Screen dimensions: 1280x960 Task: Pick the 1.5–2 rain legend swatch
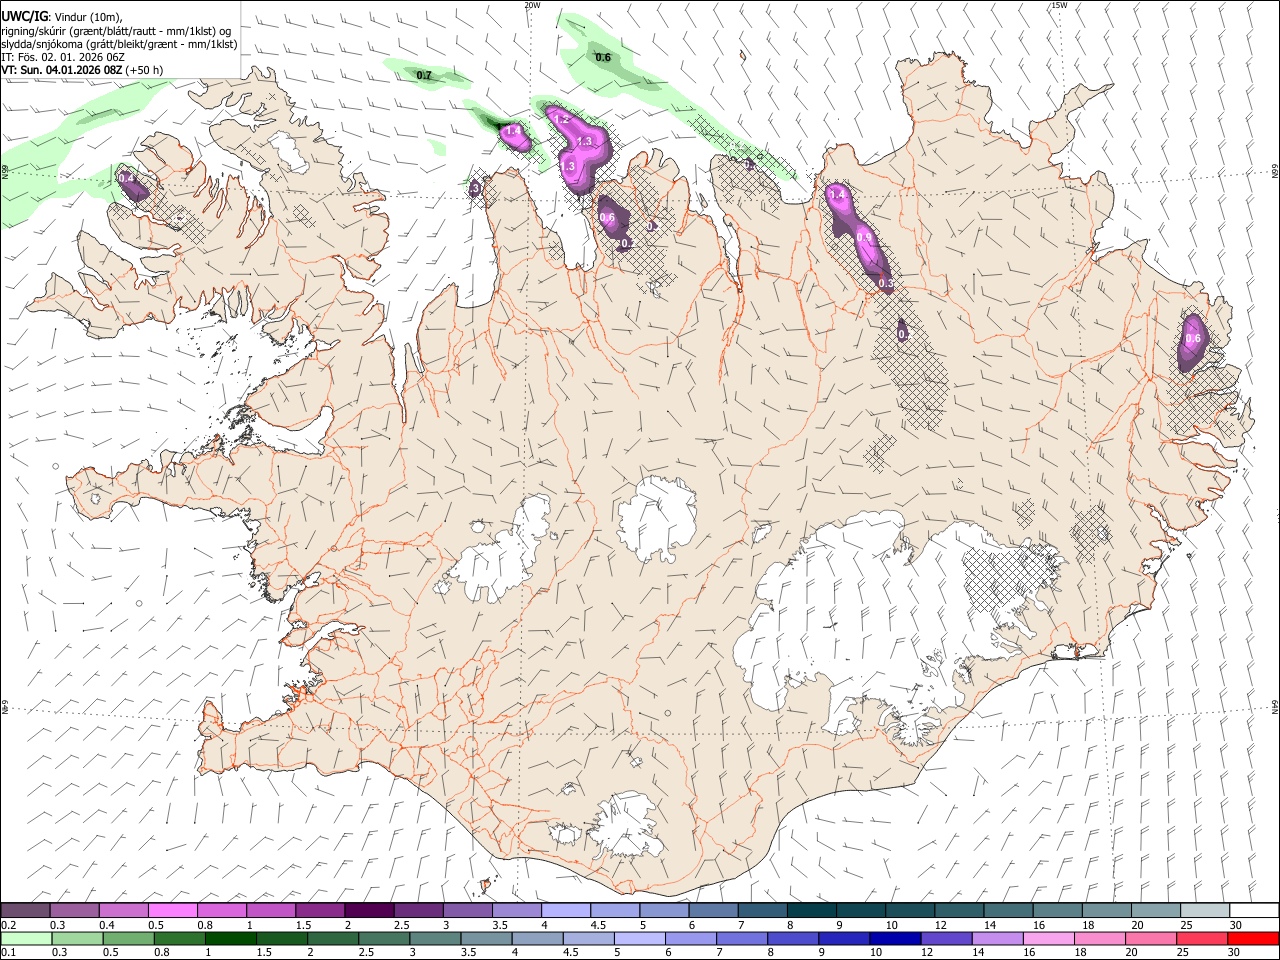[x=283, y=939]
